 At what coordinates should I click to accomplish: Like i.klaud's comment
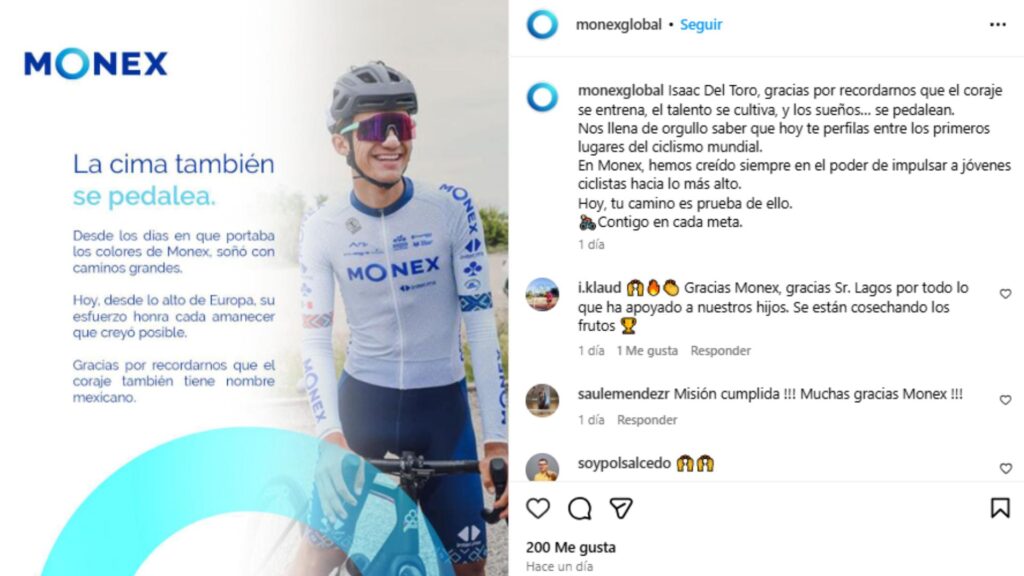coord(1005,294)
